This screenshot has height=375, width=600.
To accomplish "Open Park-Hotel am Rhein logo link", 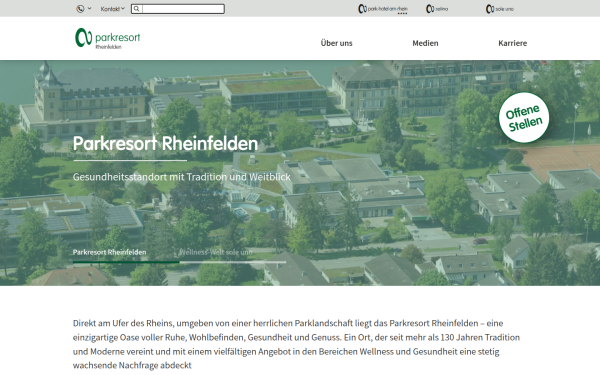I will 383,9.
